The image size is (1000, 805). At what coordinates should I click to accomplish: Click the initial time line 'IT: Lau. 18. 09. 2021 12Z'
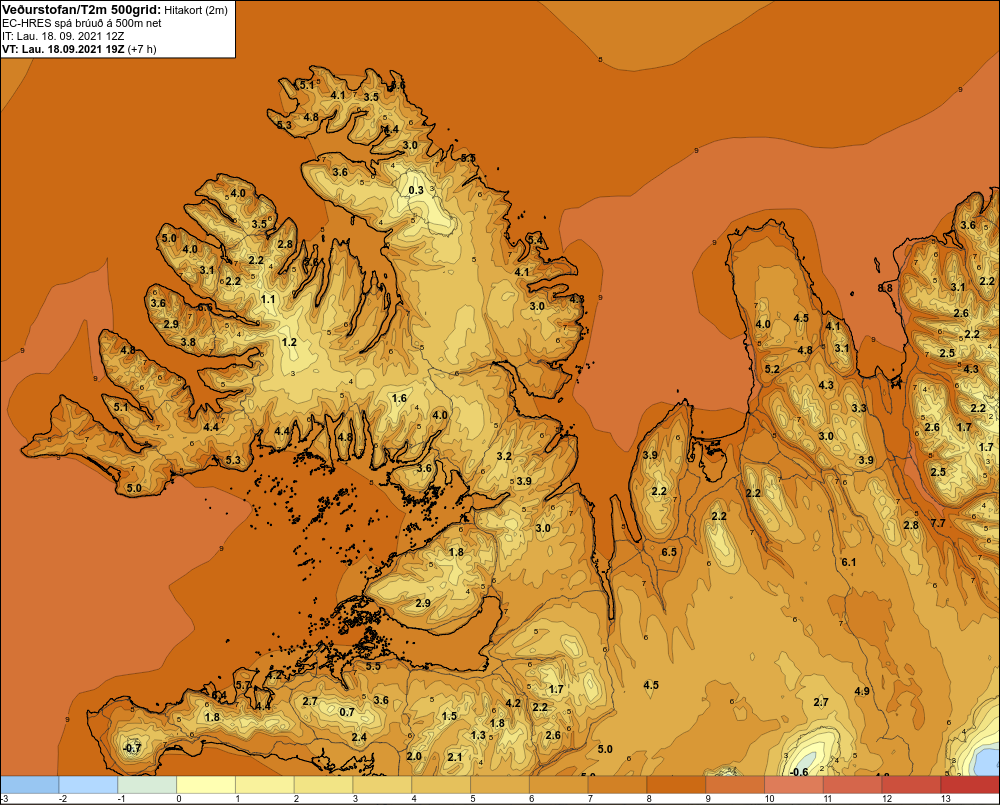(x=63, y=36)
